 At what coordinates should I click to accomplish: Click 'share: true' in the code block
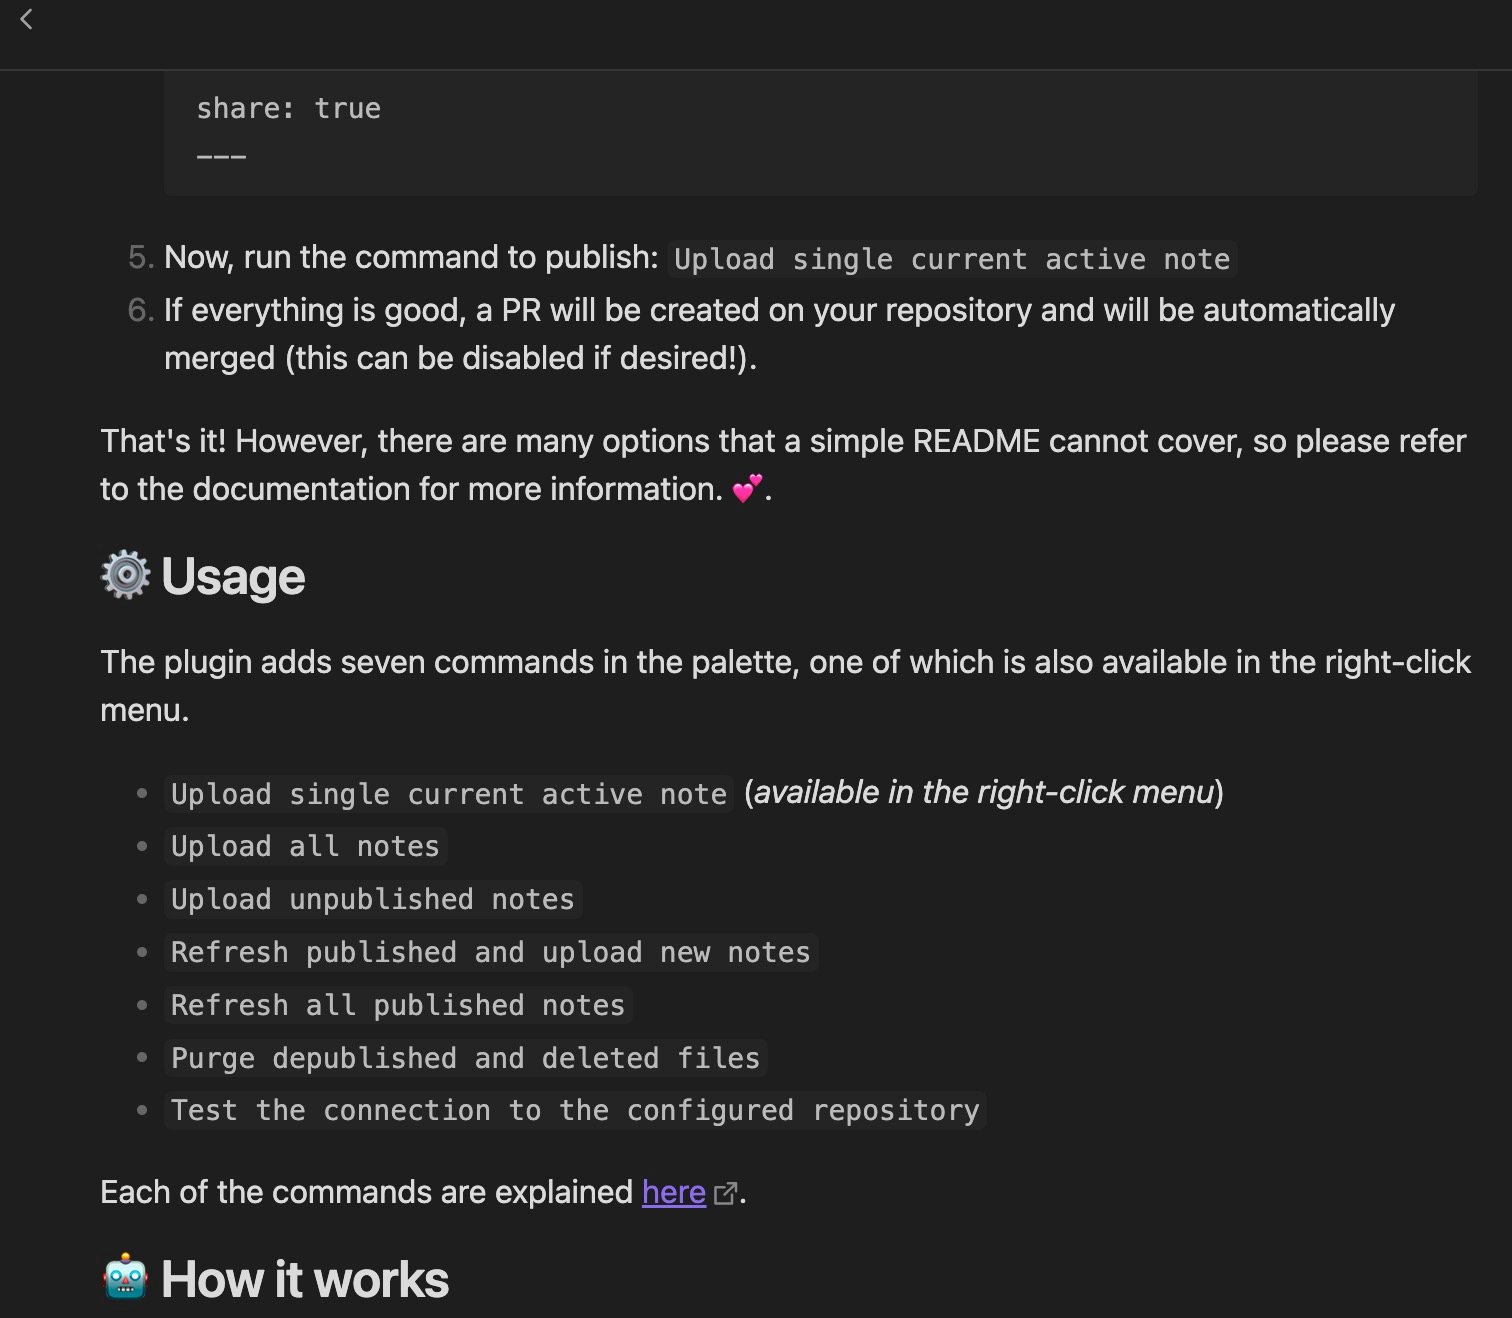[x=288, y=108]
